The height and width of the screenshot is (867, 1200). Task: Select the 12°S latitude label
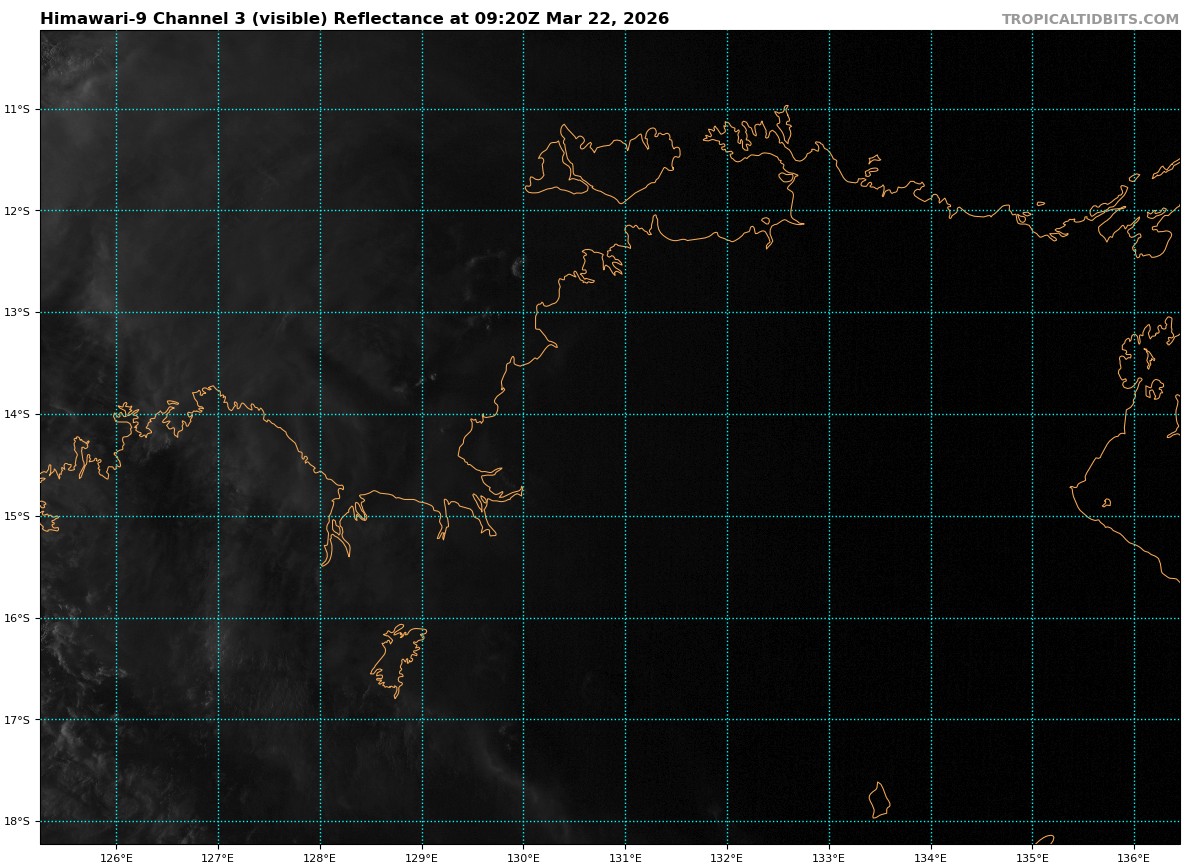tap(17, 211)
